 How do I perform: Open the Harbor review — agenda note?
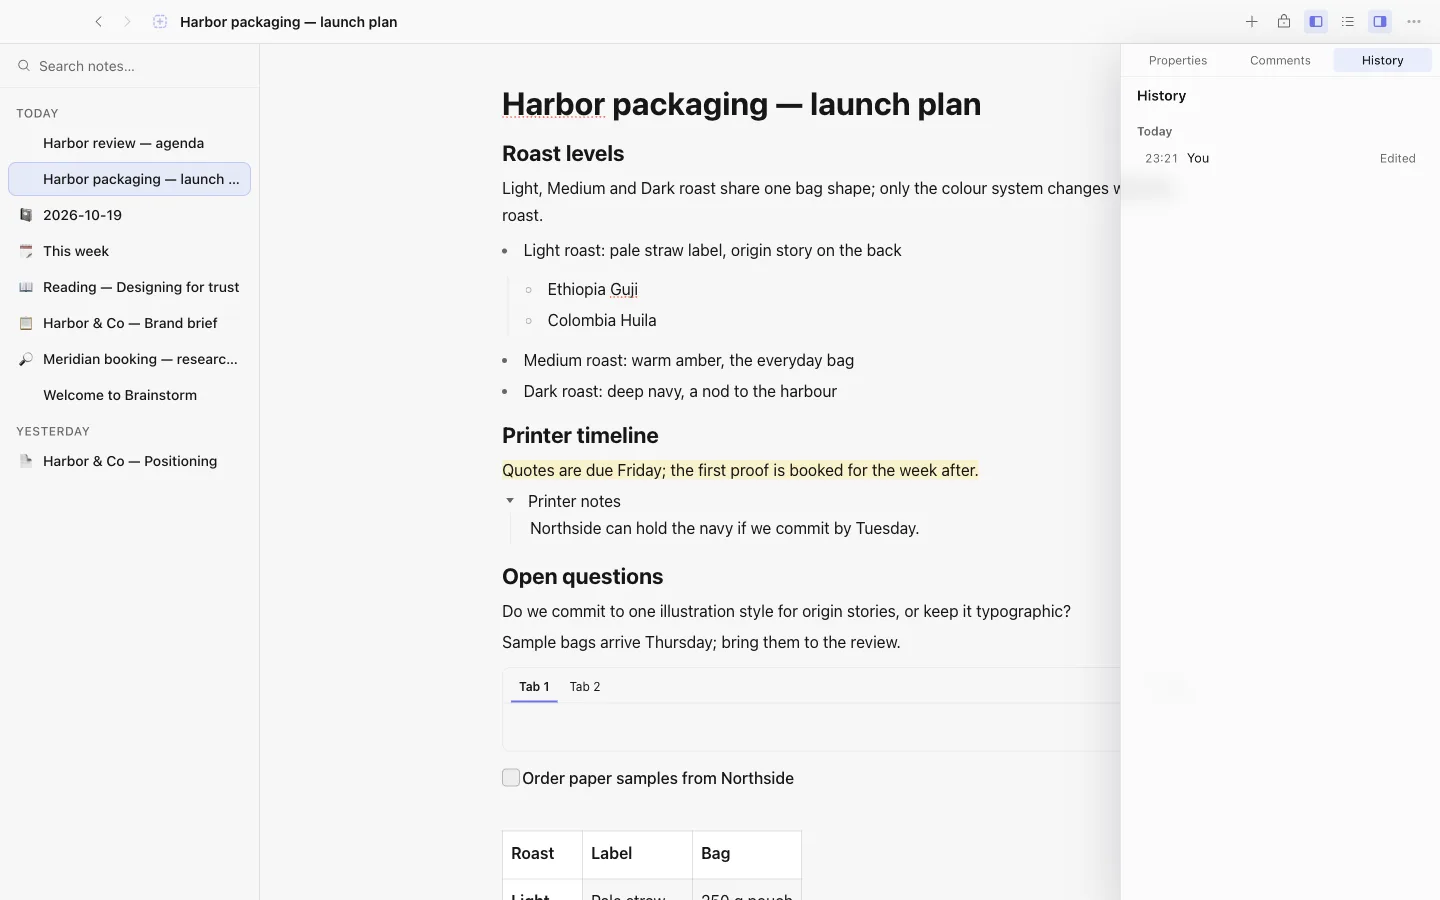point(129,143)
